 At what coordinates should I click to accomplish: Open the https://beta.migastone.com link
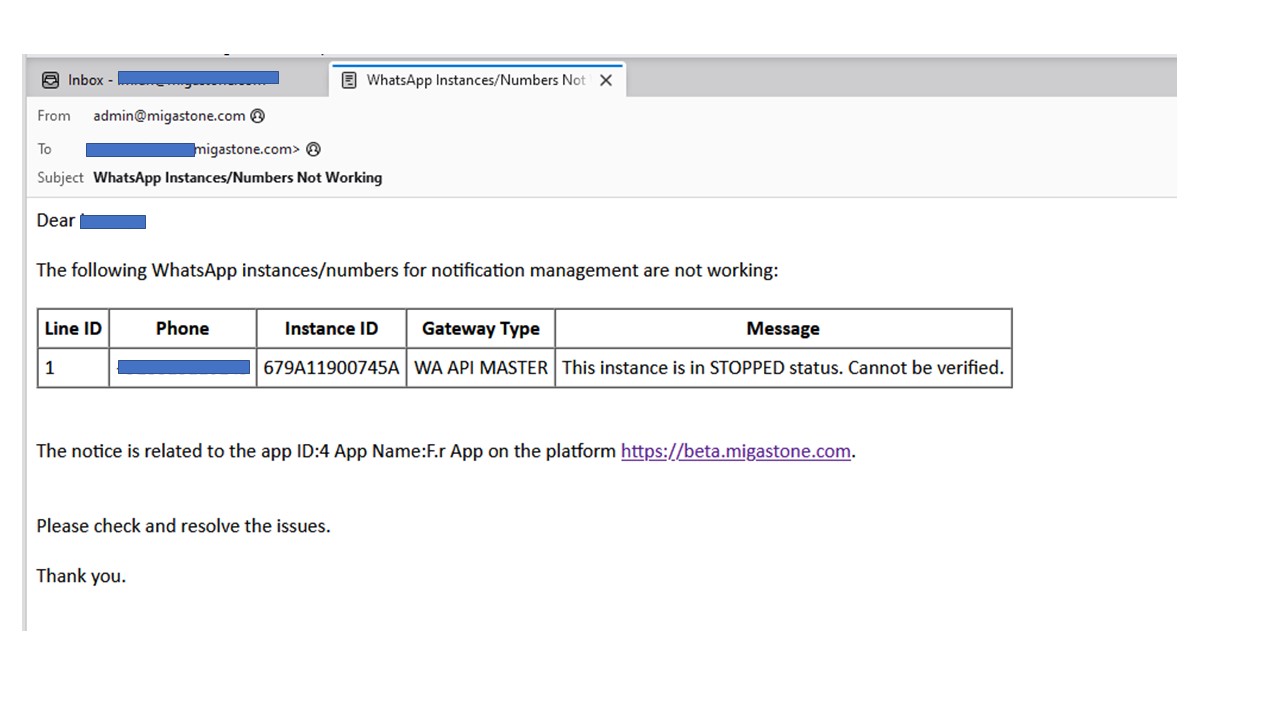[x=735, y=451]
